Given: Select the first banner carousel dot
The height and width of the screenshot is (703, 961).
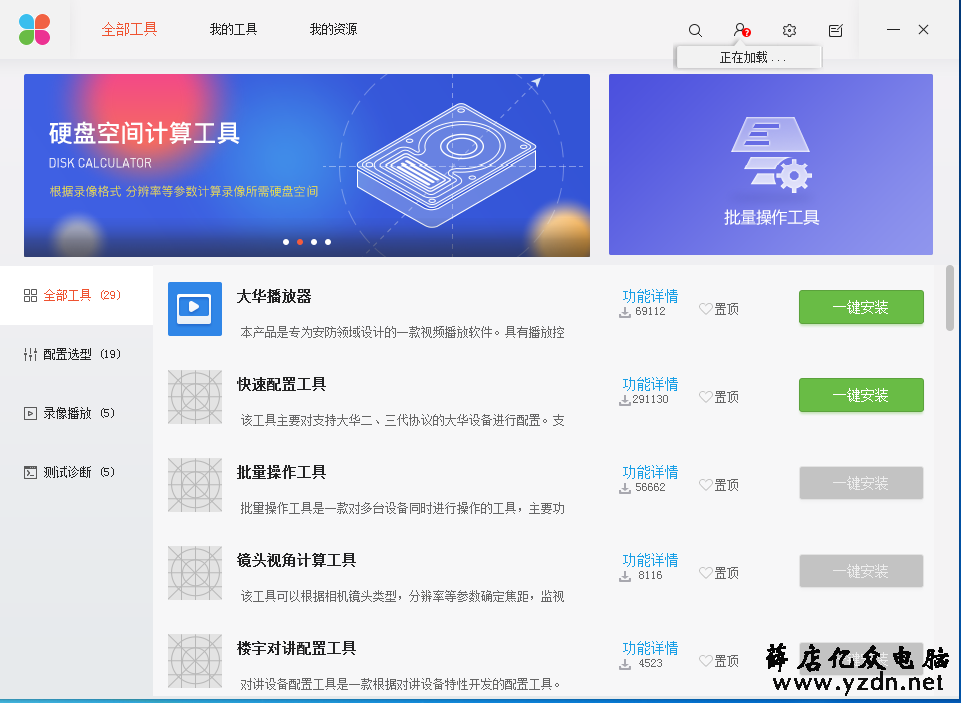Looking at the screenshot, I should pos(286,242).
